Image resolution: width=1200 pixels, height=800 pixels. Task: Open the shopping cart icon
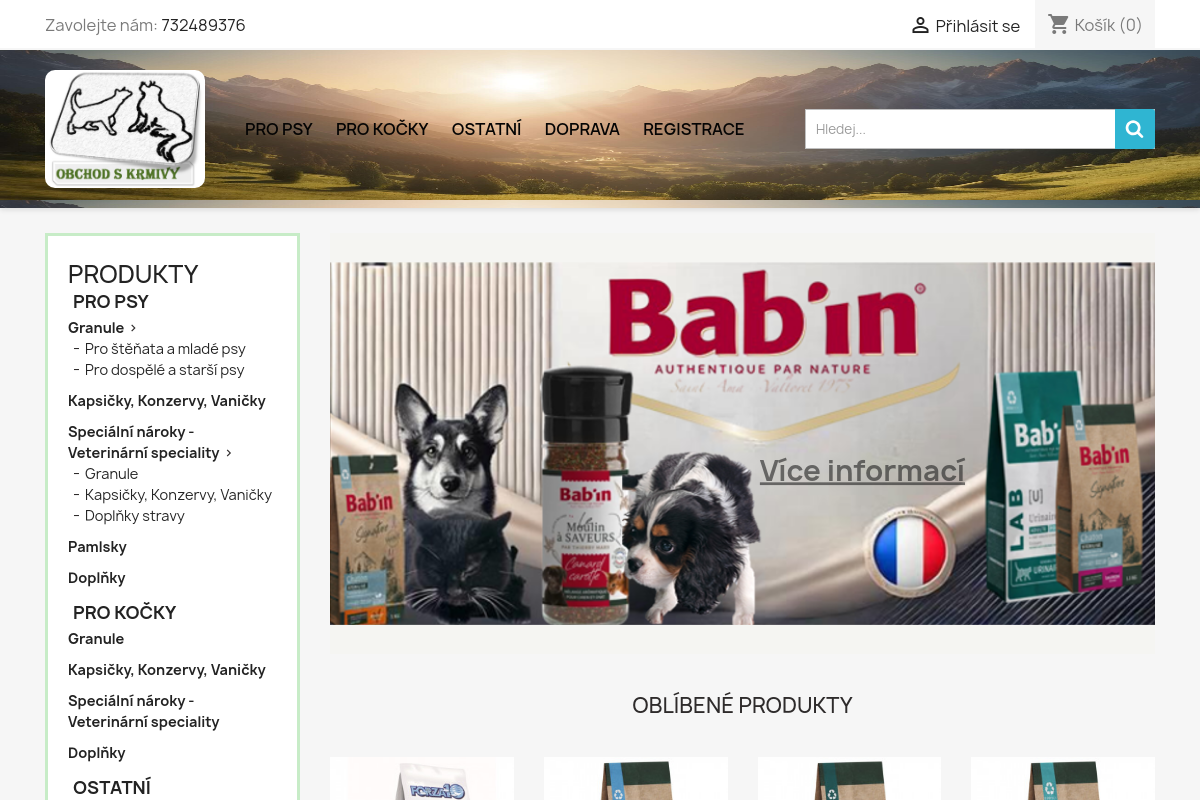1059,25
